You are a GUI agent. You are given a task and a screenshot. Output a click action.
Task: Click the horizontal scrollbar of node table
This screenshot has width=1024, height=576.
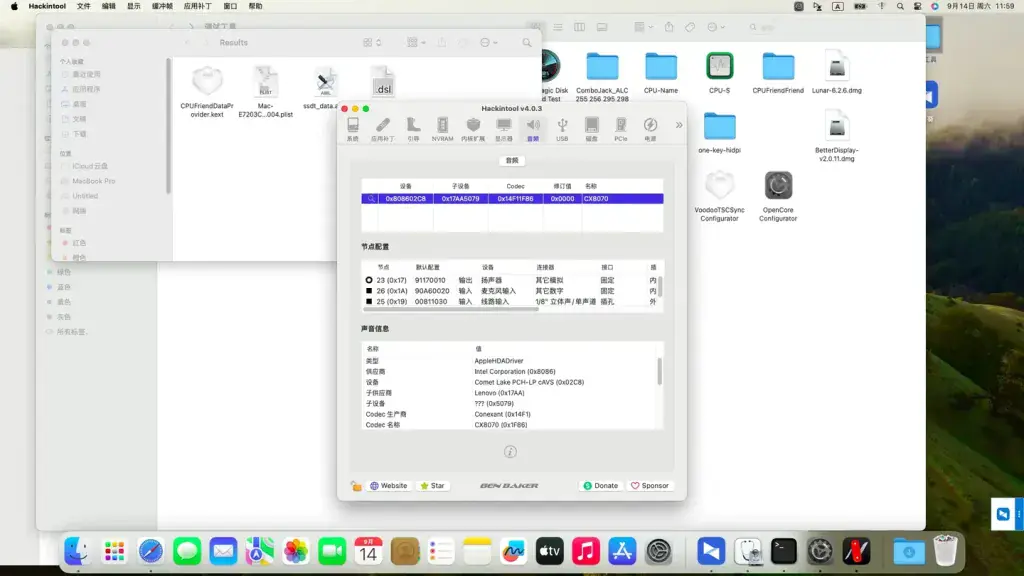[451, 310]
